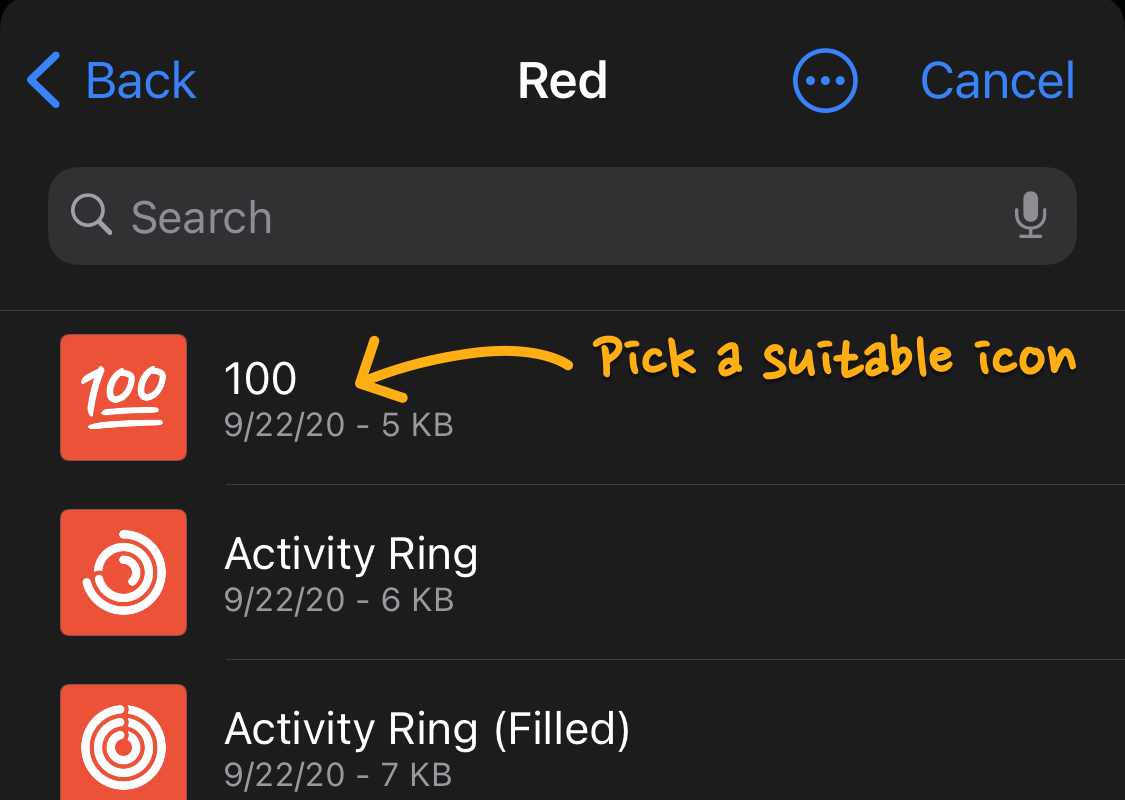The width and height of the screenshot is (1125, 800).
Task: Tap the 9/22/20 - 6 KB detail line
Action: coord(339,600)
